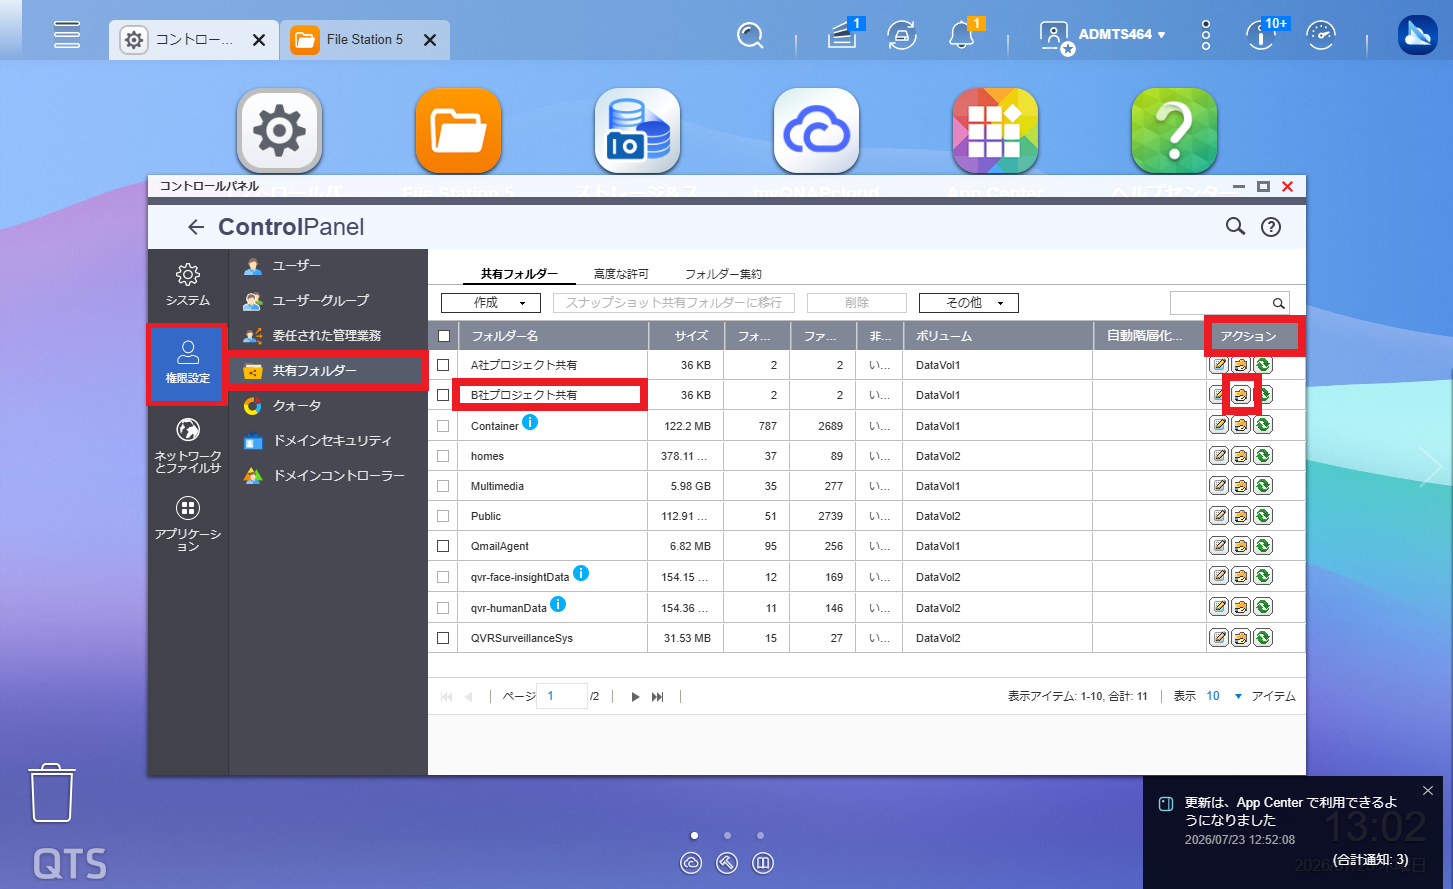Open ネットワークとファイルサービス category
Screen dimensions: 1453x889
pos(188,446)
